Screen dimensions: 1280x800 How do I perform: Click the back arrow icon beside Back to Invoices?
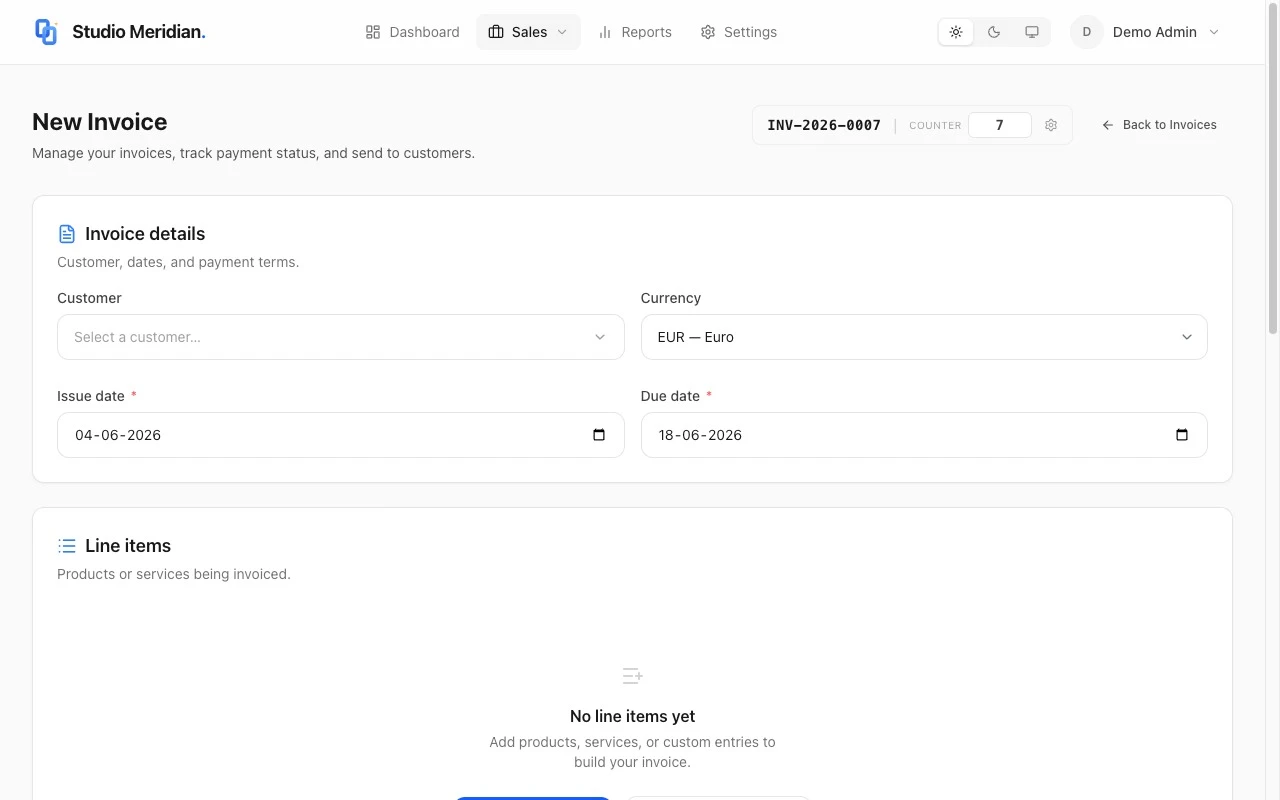coord(1108,125)
